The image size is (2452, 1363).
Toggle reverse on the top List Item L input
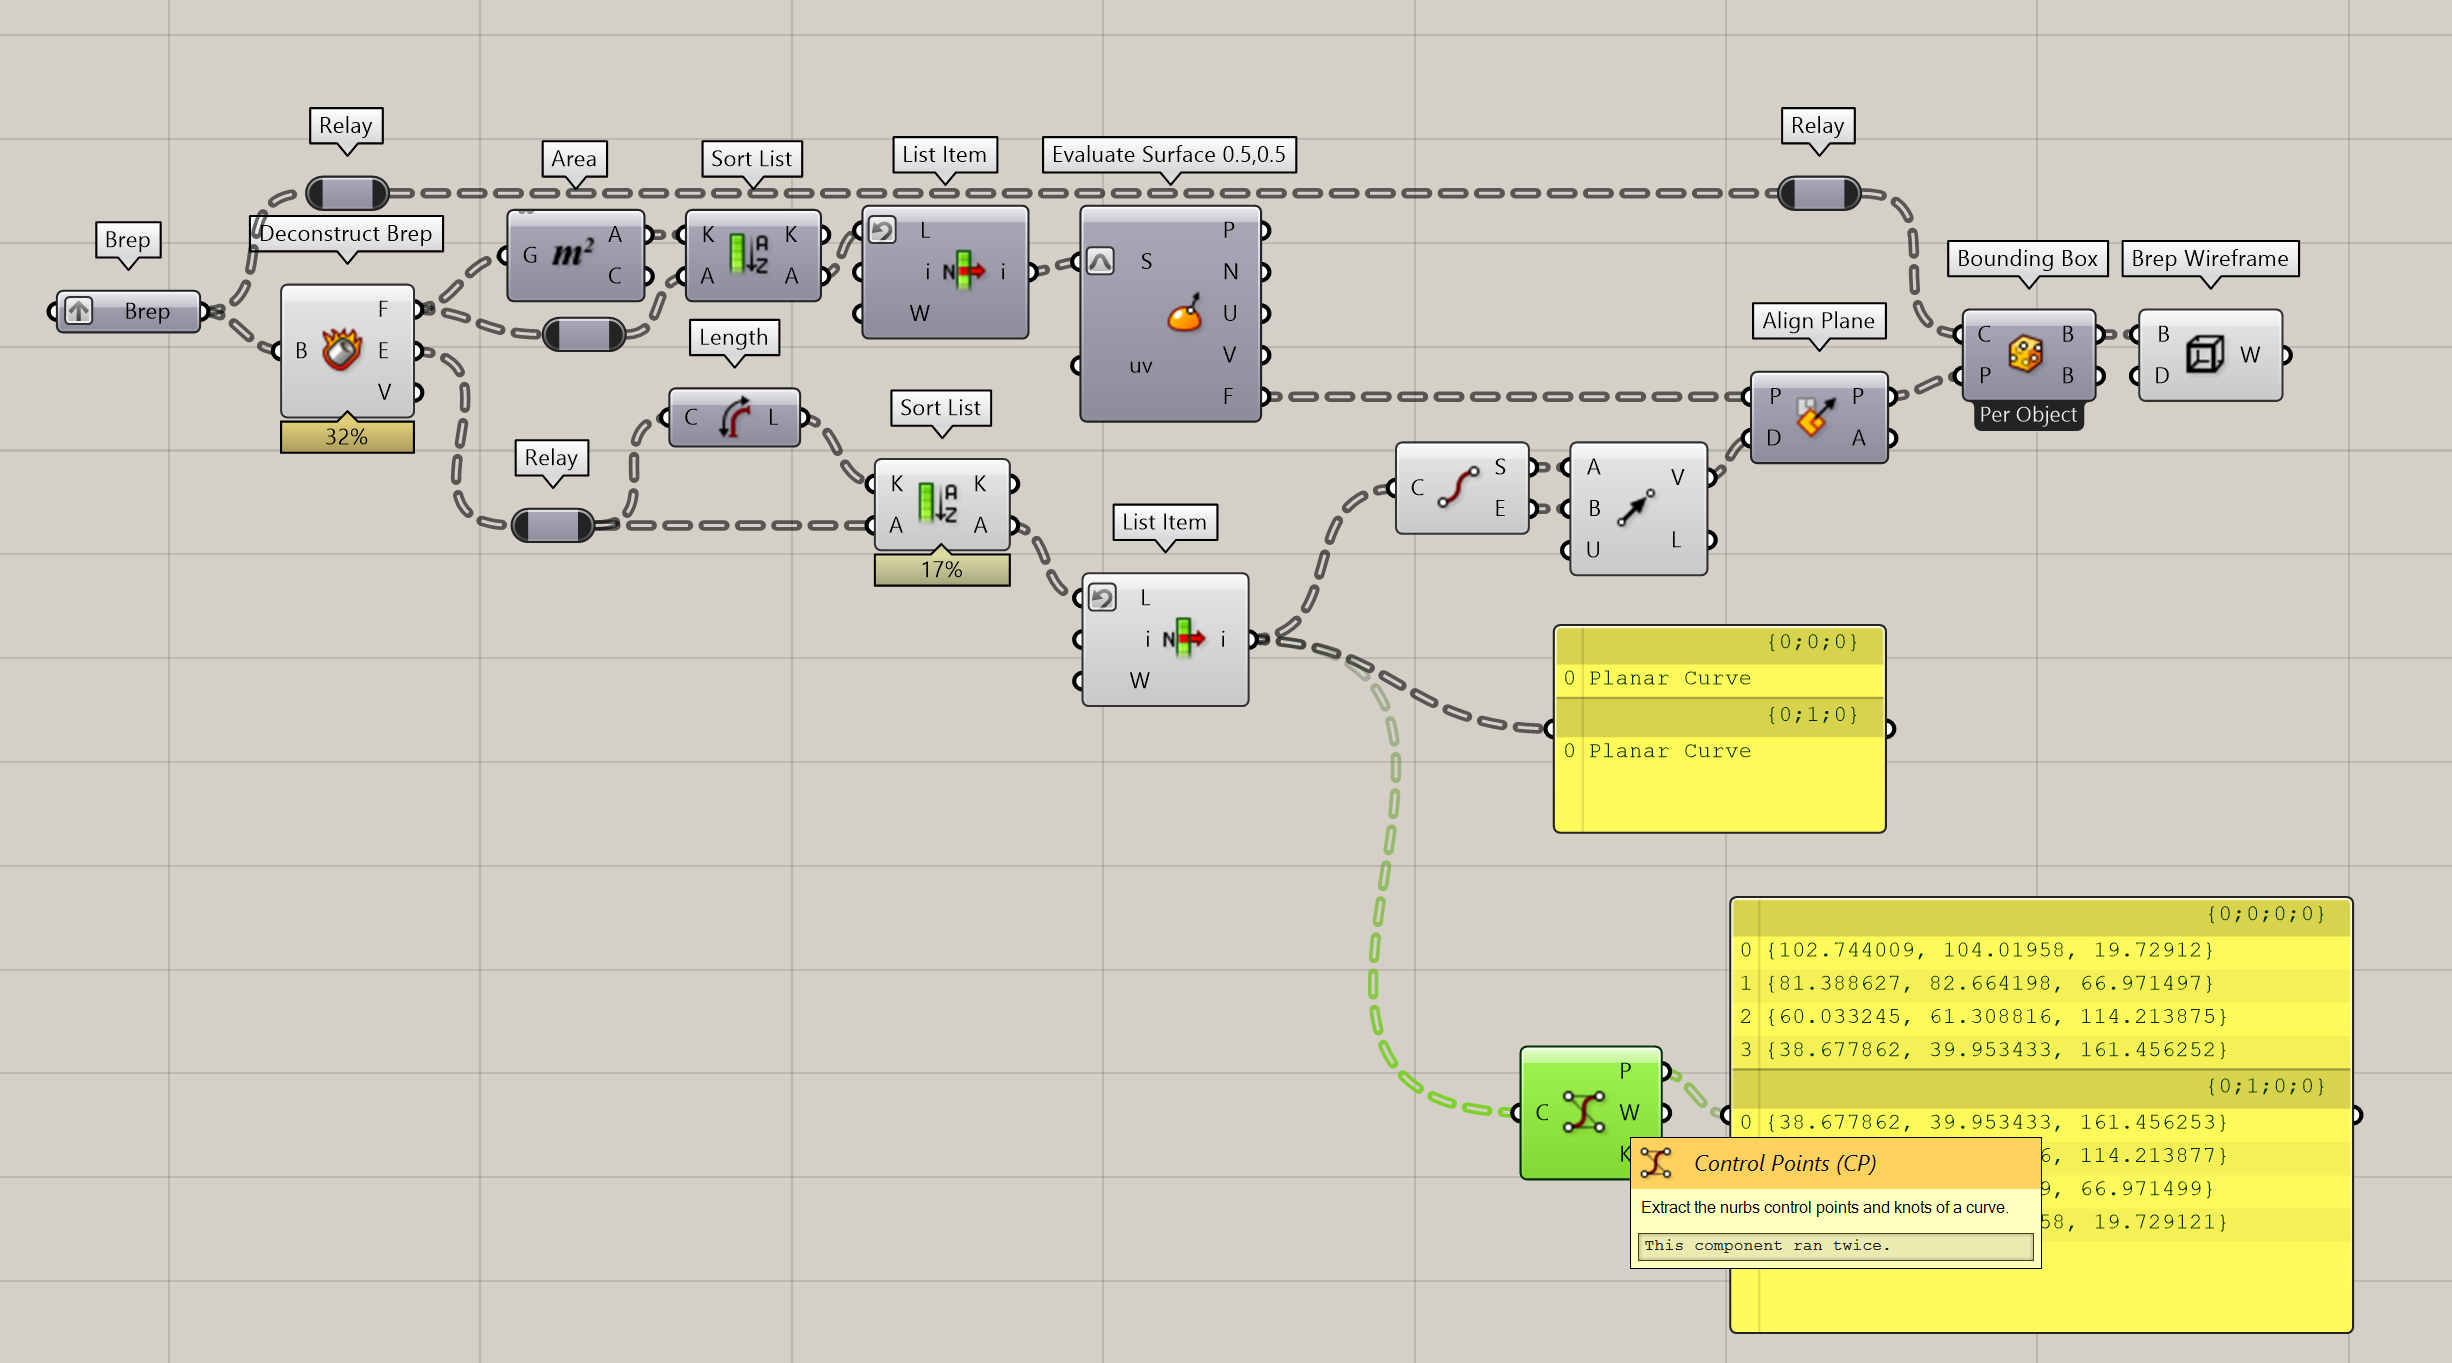[x=882, y=231]
